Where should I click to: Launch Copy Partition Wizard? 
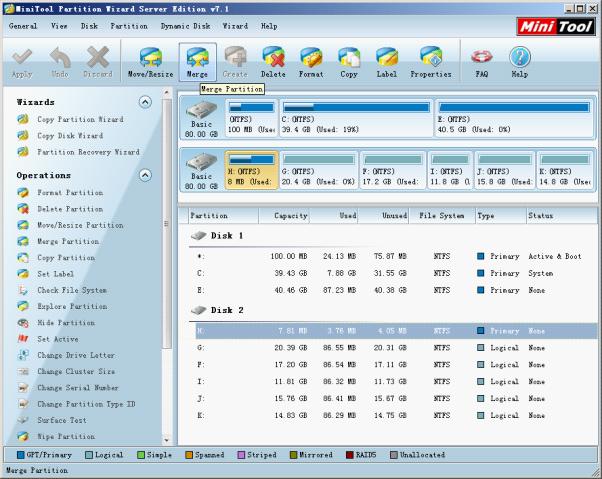pos(71,119)
